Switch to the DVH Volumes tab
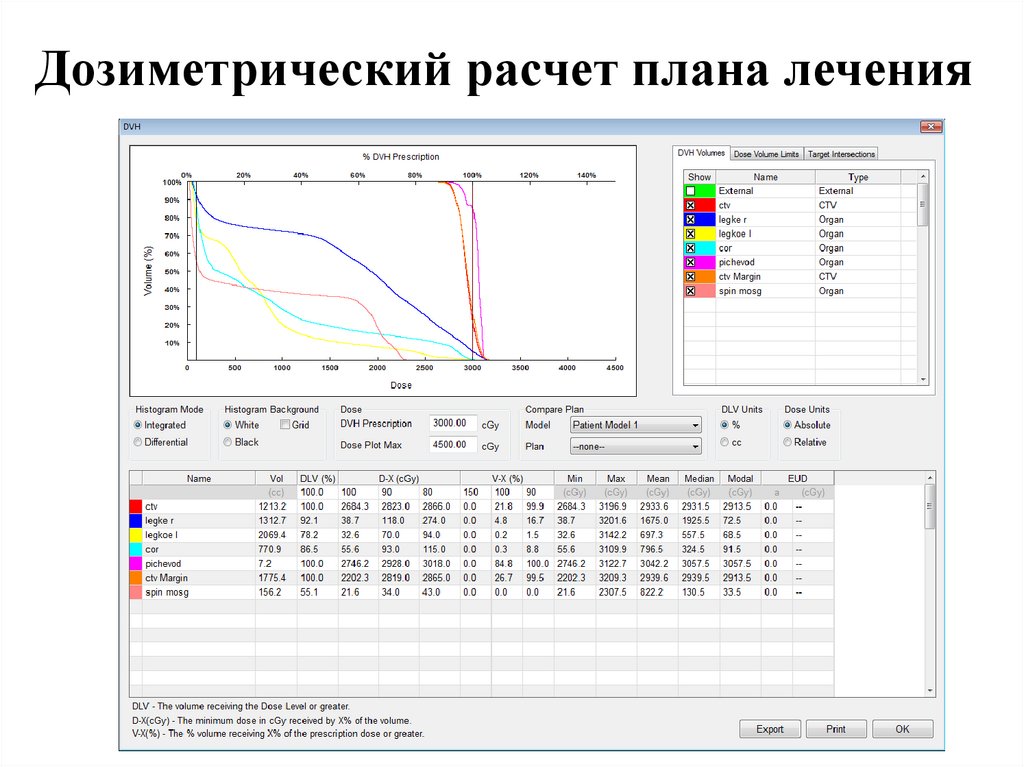This screenshot has width=1024, height=767. coord(701,153)
